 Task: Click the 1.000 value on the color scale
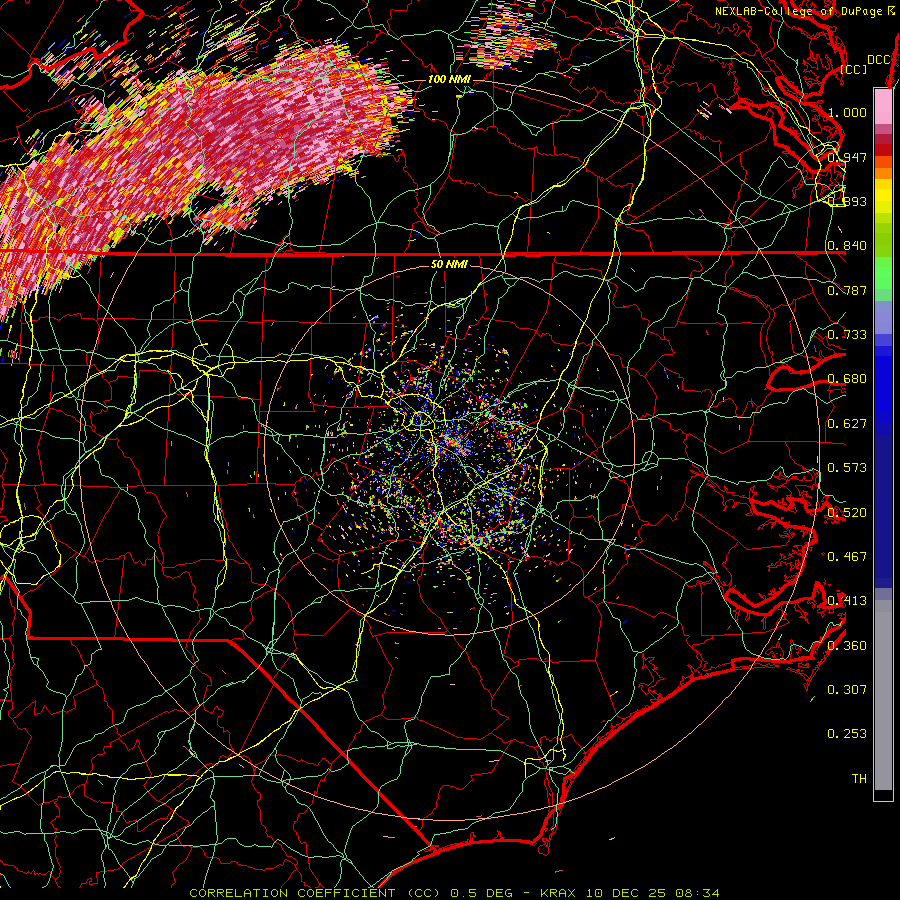click(847, 112)
